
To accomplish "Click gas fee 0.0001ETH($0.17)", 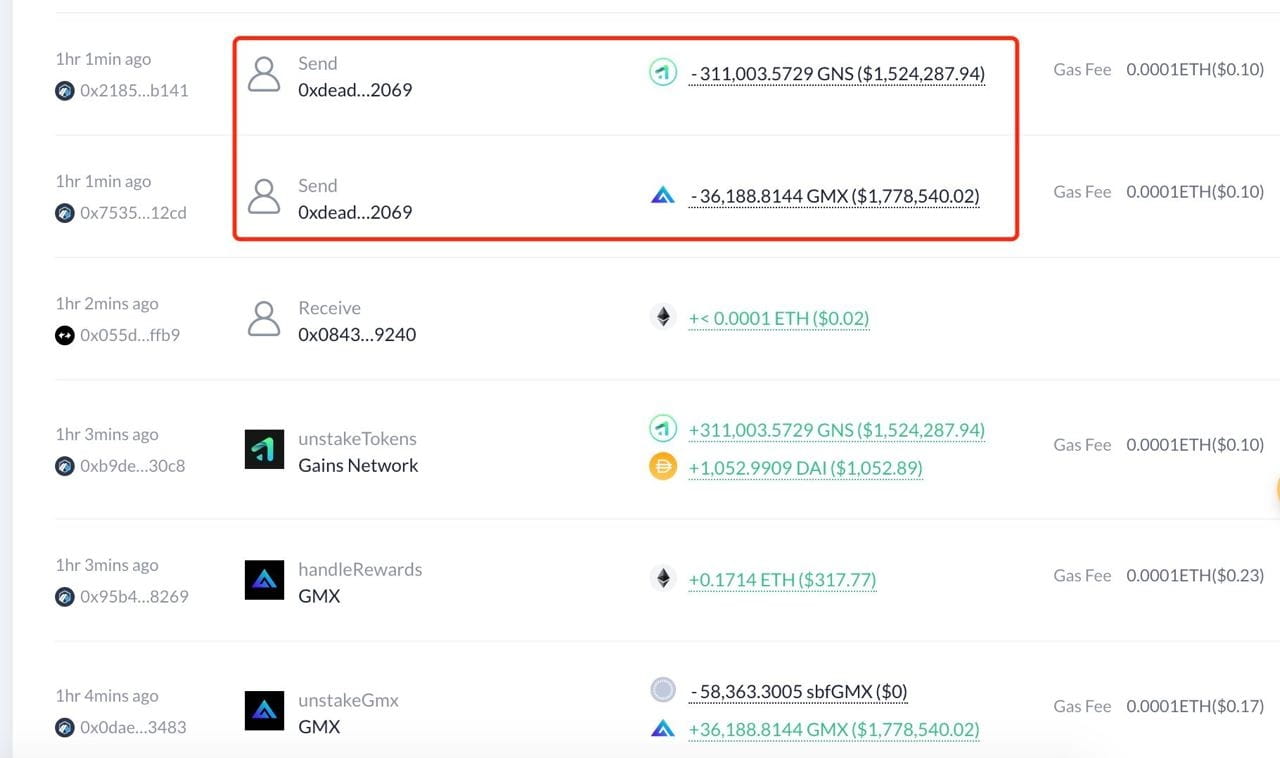I will 1195,706.
